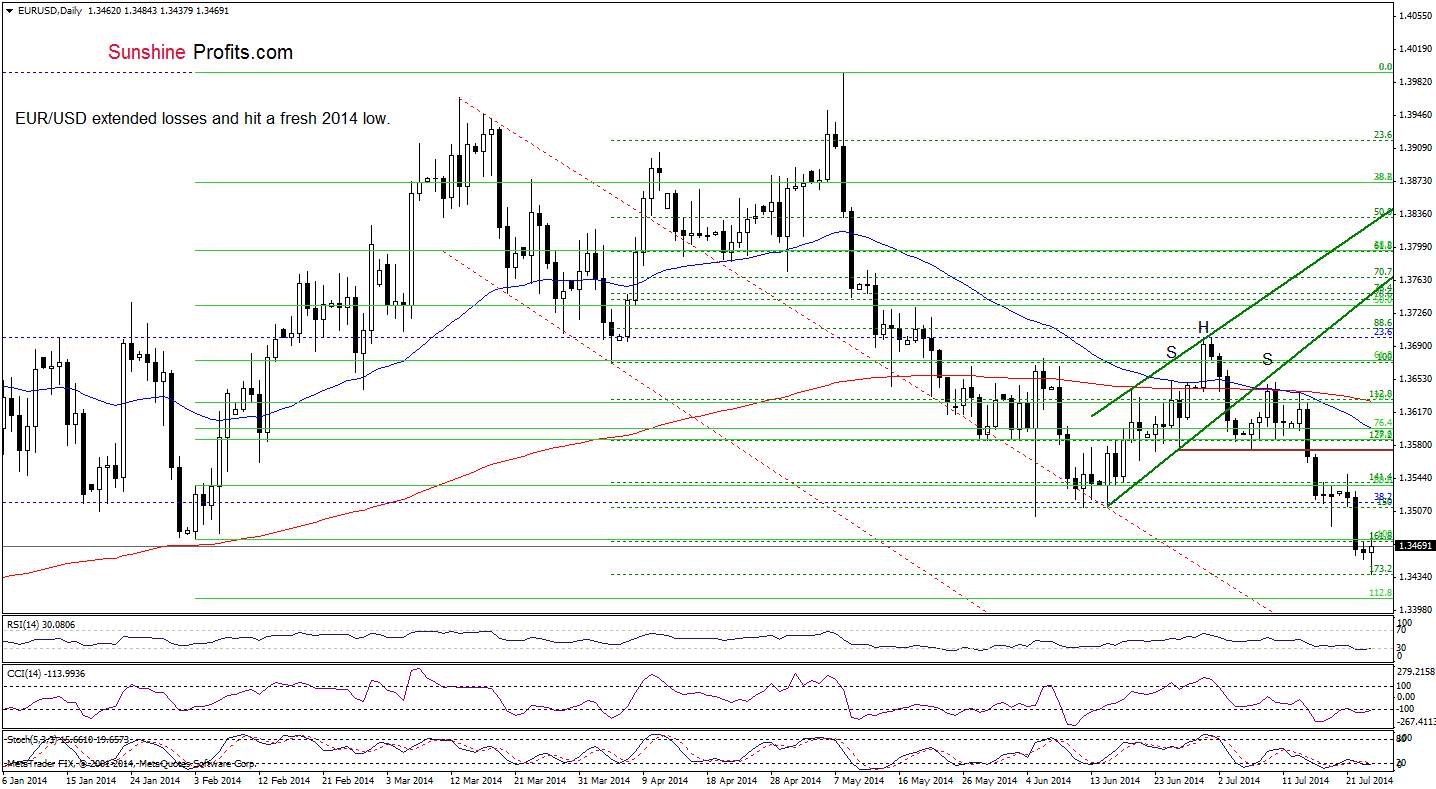Click the 1.38360 price axis label
The width and height of the screenshot is (1436, 789).
coord(1415,213)
